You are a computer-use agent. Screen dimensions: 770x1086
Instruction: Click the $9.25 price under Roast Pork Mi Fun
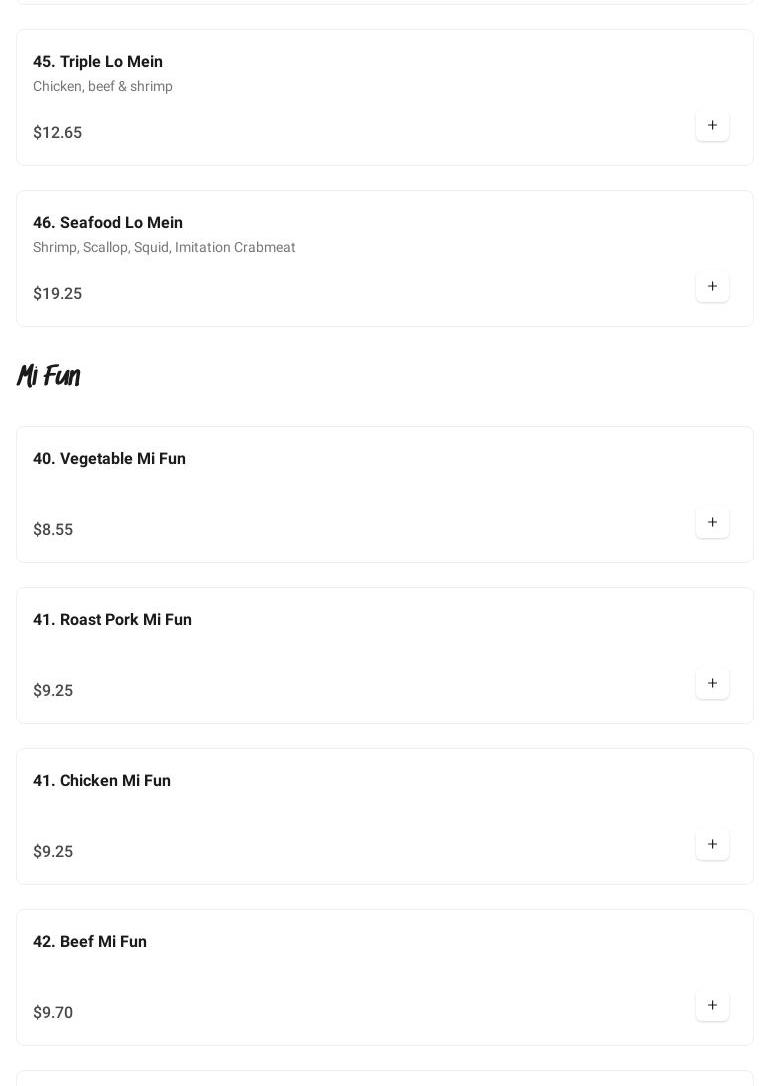pyautogui.click(x=53, y=691)
